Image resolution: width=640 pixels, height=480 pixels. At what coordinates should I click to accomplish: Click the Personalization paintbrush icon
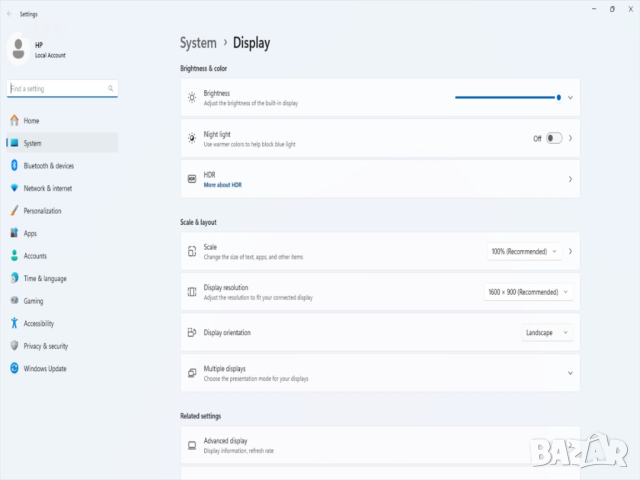pyautogui.click(x=14, y=211)
